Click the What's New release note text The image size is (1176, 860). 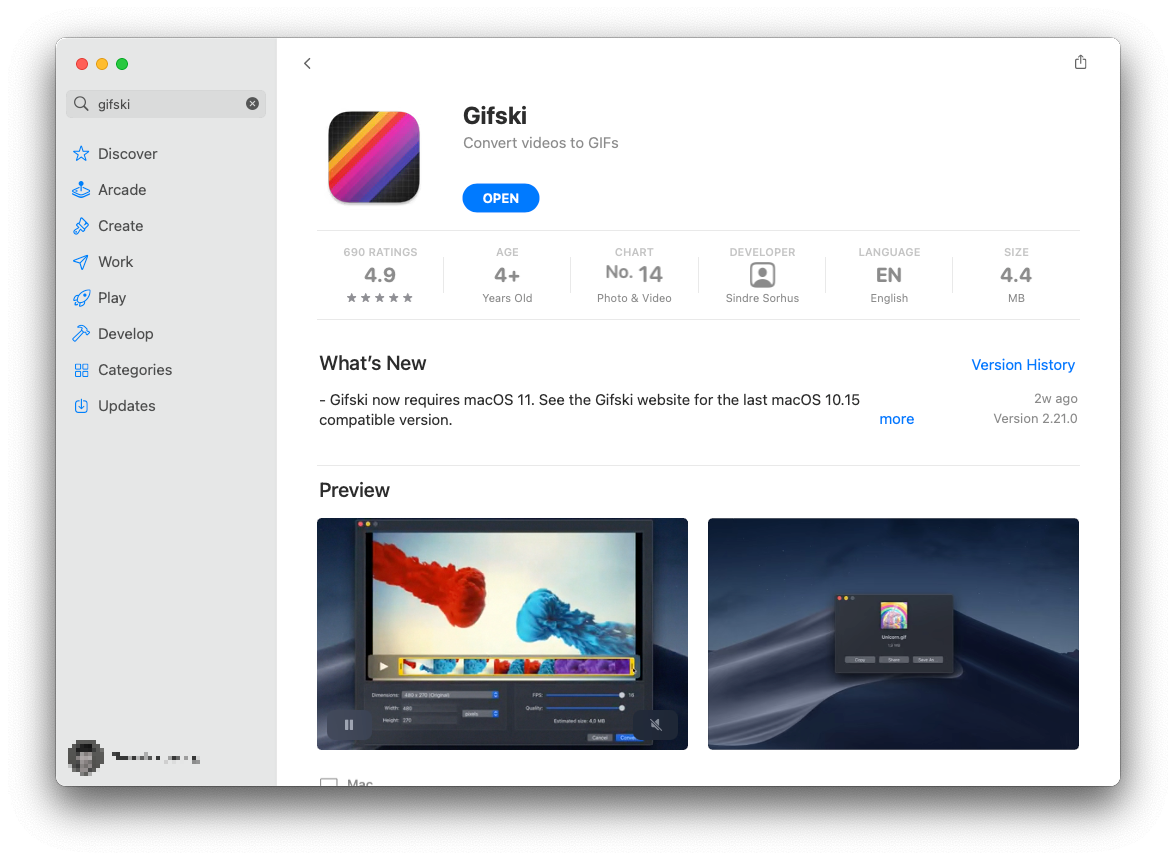pyautogui.click(x=590, y=409)
